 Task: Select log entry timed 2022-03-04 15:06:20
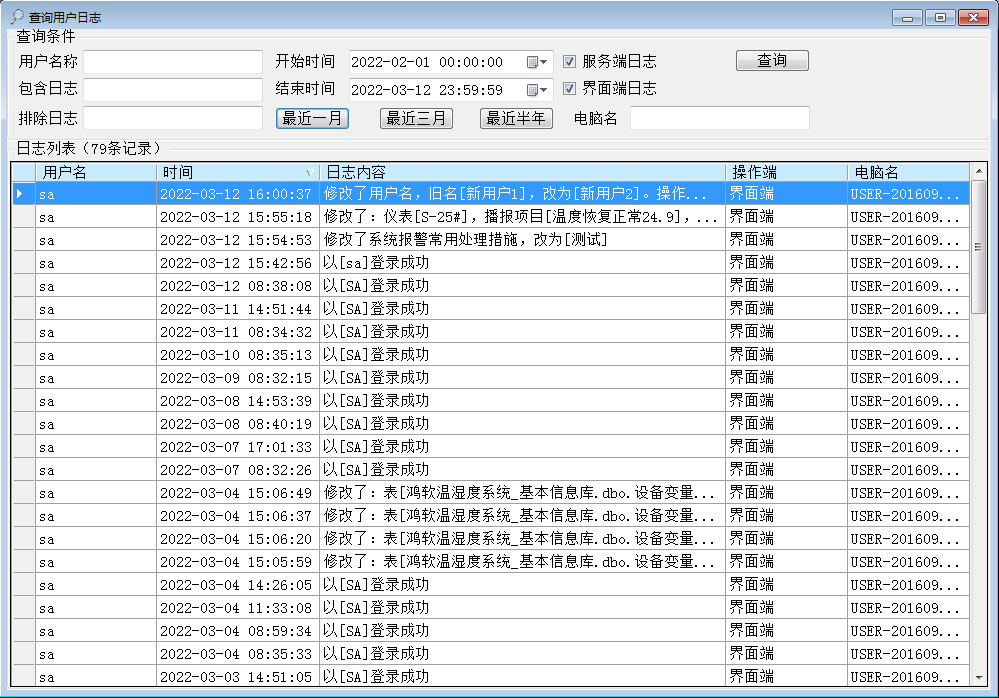click(491, 538)
